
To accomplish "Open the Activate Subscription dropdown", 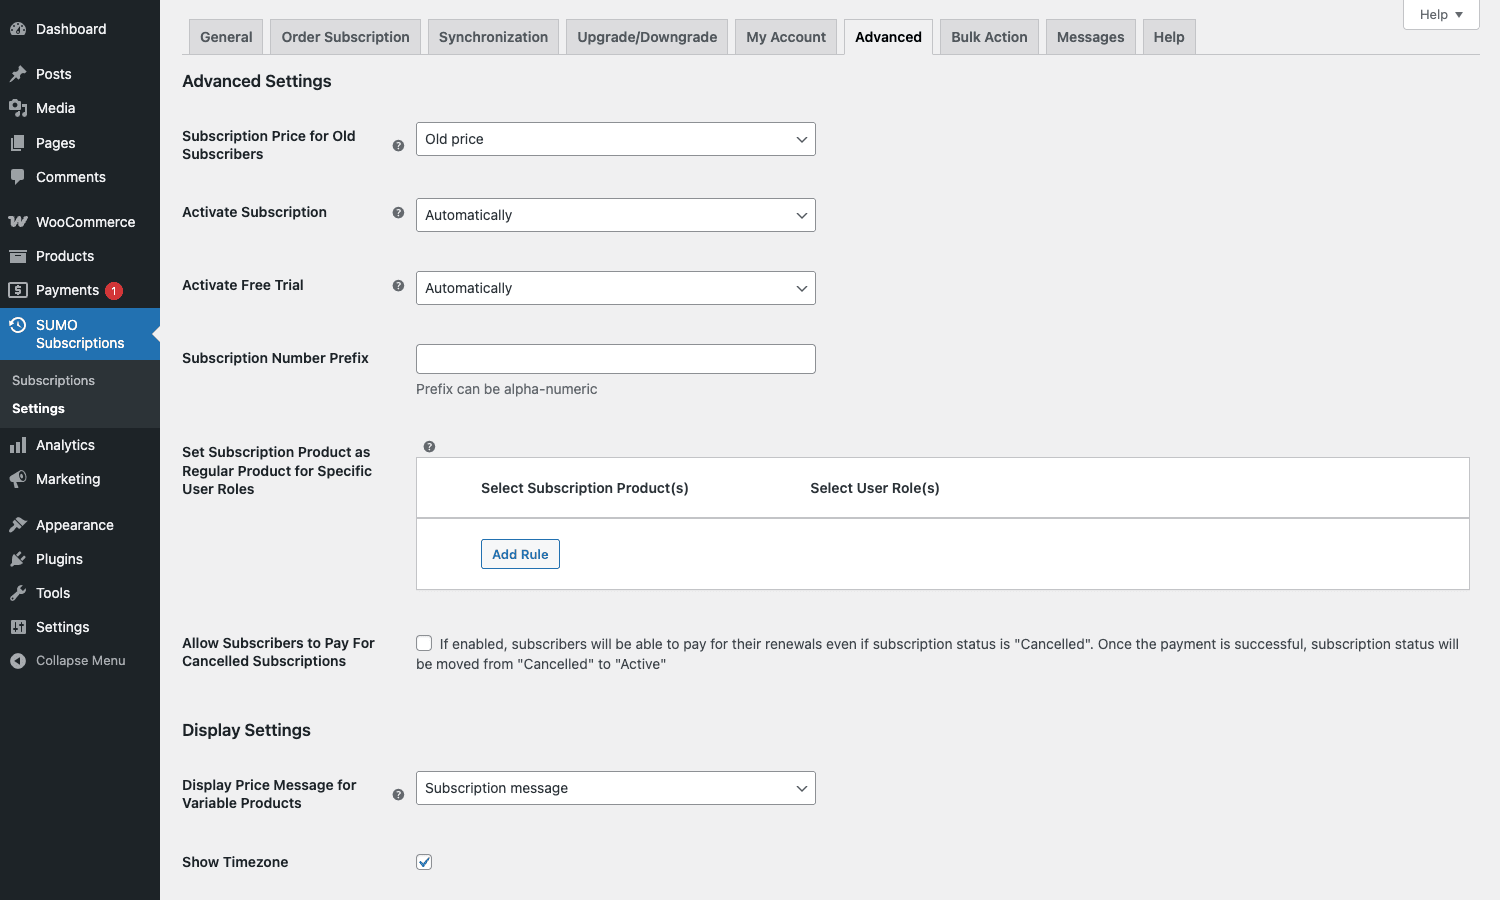I will point(616,215).
